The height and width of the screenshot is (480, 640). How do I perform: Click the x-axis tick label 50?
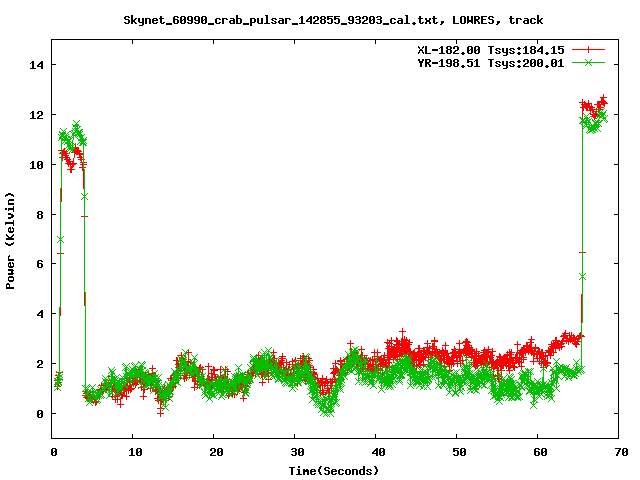click(x=457, y=452)
